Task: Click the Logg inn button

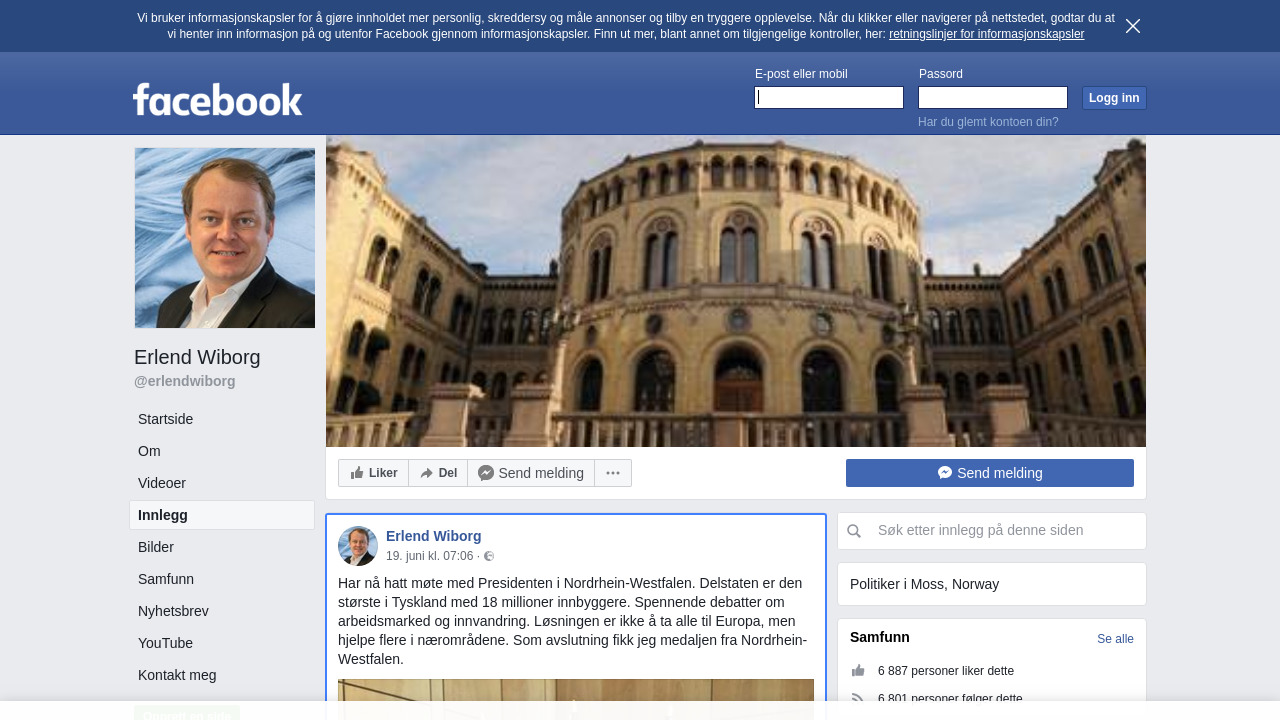Action: coord(1114,97)
